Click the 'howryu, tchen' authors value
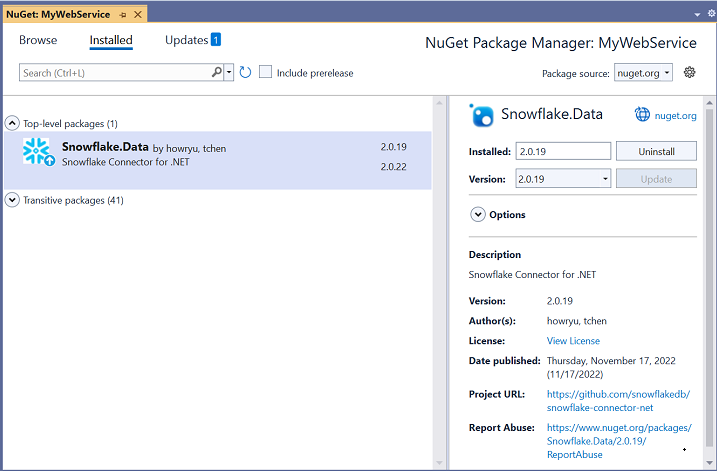 tap(577, 321)
